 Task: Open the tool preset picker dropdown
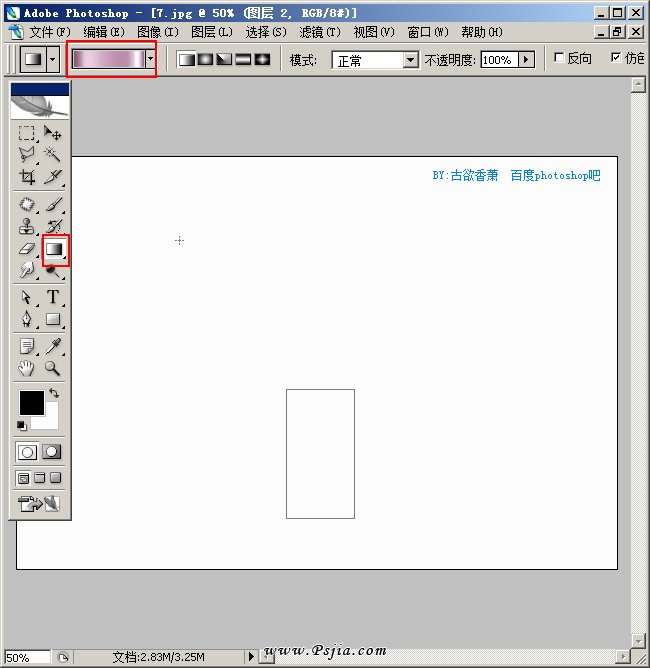tap(52, 59)
